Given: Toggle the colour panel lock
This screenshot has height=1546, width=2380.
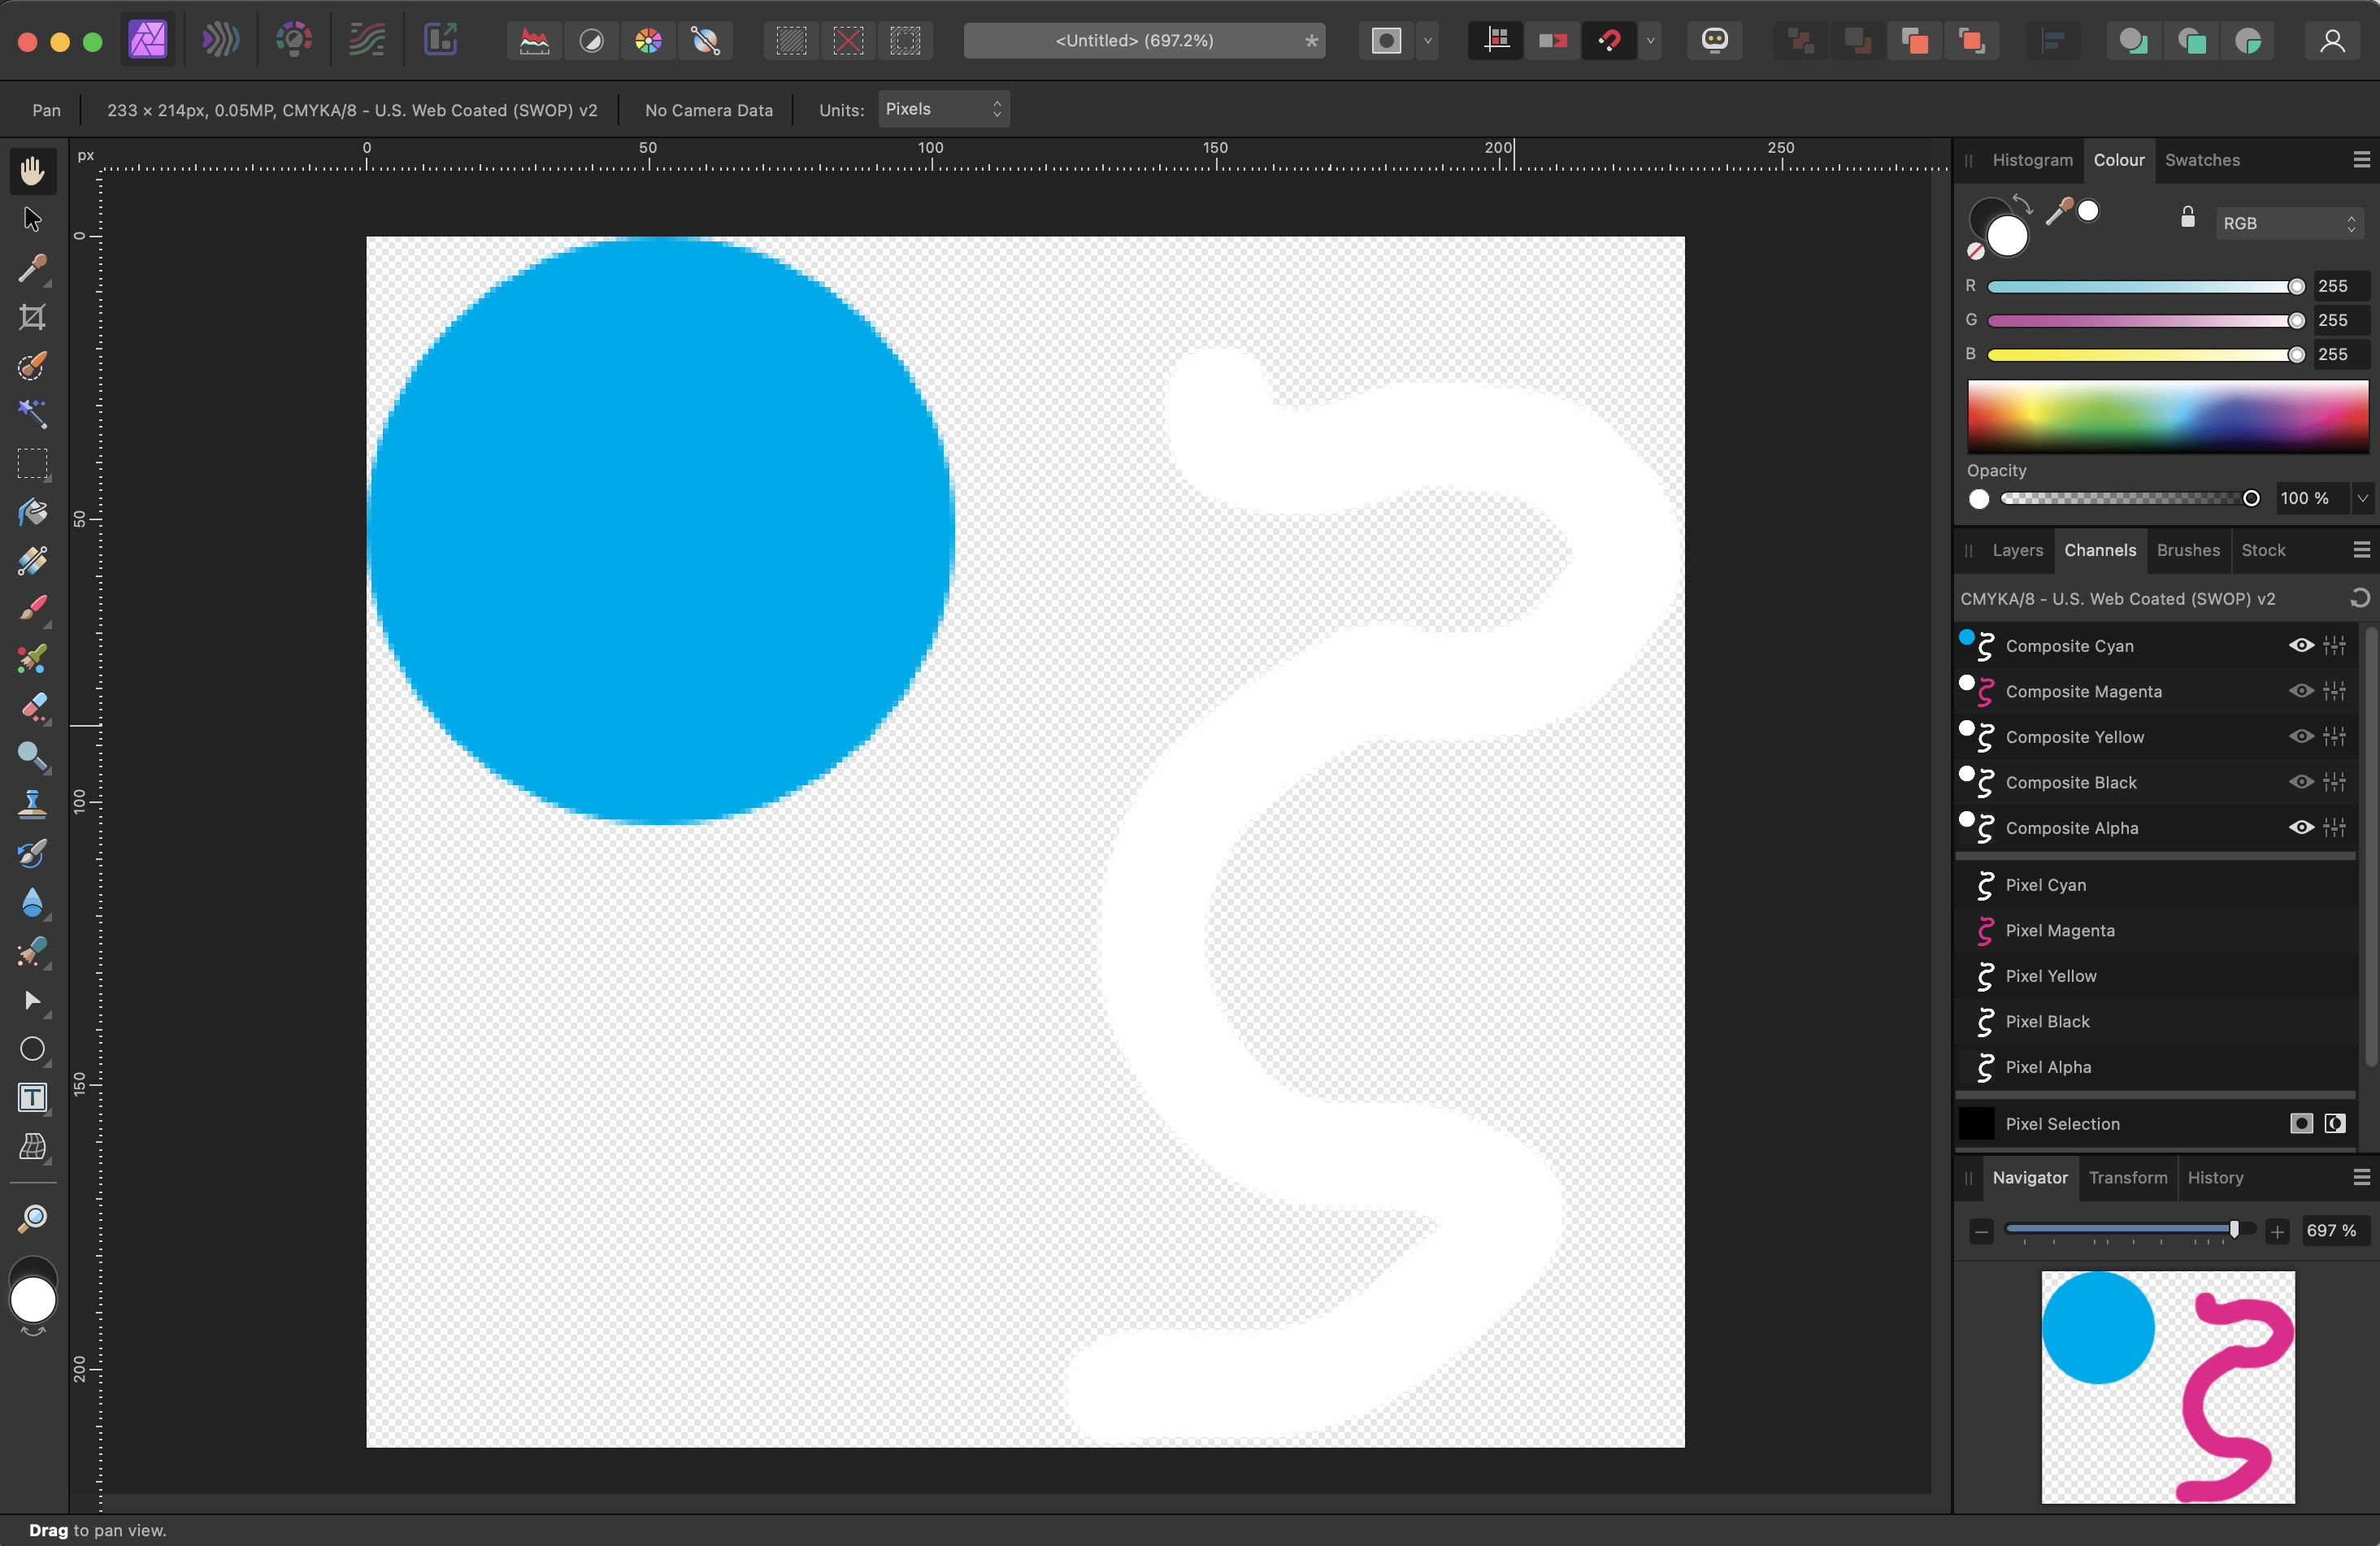Looking at the screenshot, I should tap(2187, 217).
